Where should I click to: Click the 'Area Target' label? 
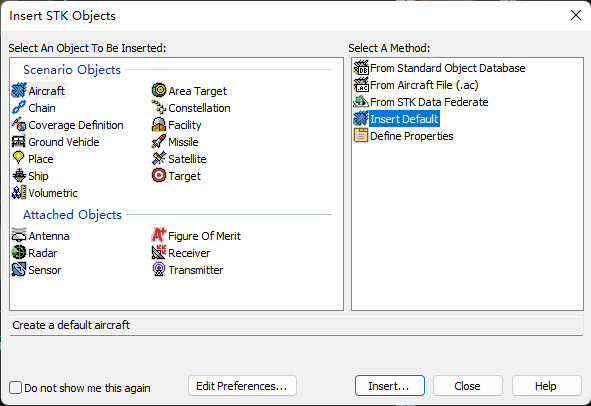pyautogui.click(x=198, y=91)
